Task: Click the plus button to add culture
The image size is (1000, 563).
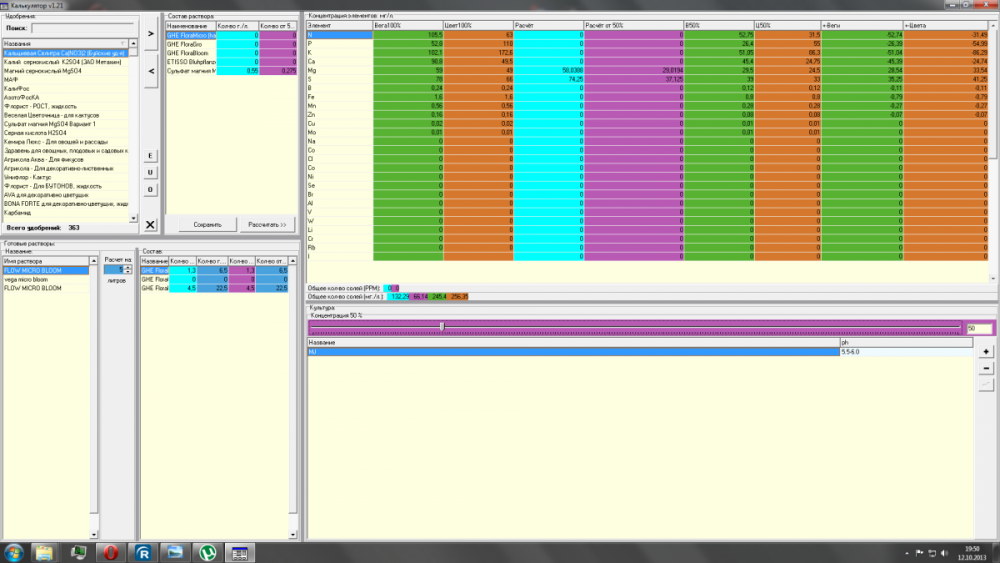Action: [x=986, y=352]
